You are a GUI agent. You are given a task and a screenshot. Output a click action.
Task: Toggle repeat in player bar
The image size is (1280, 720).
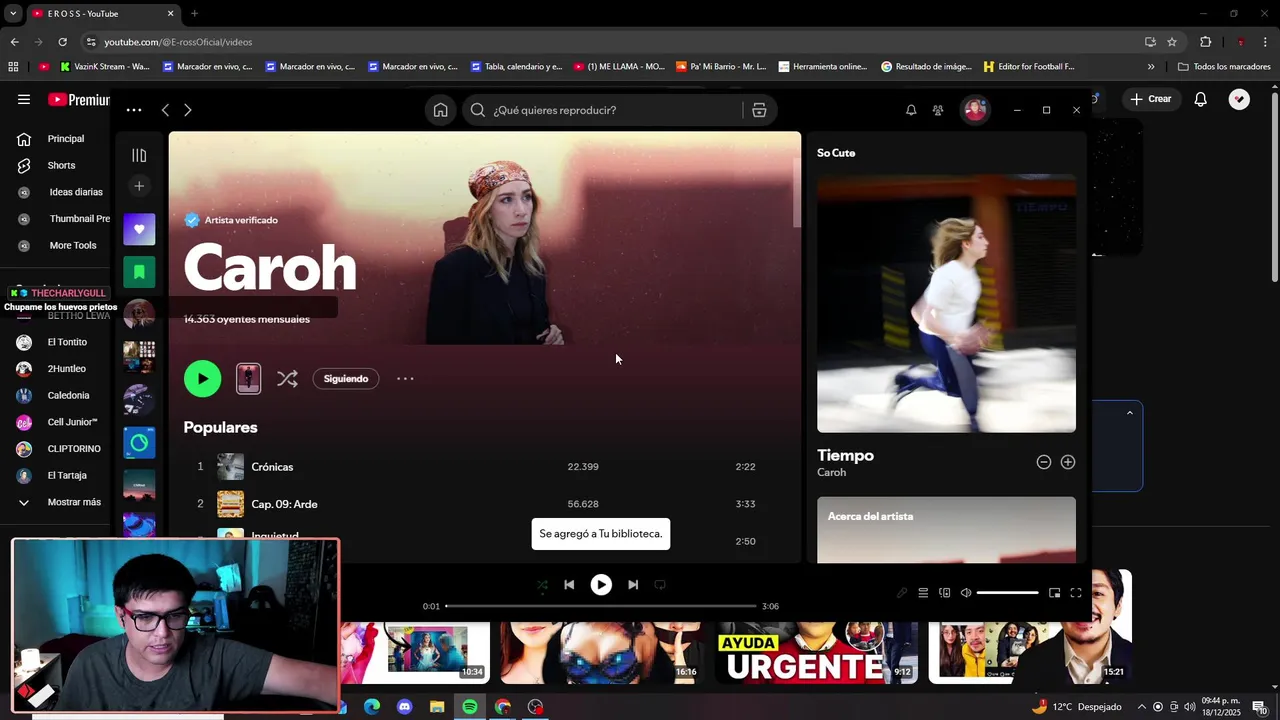[x=660, y=585]
